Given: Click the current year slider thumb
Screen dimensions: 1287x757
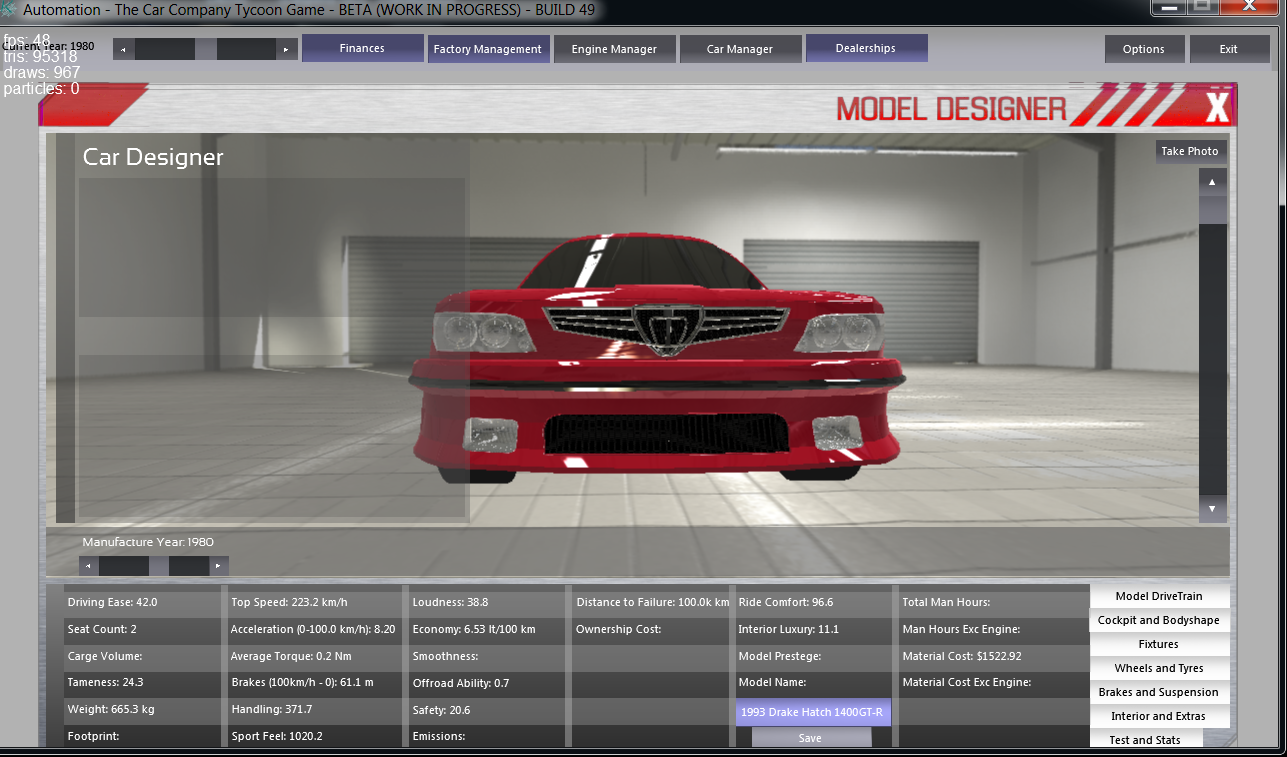Looking at the screenshot, I should point(206,49).
